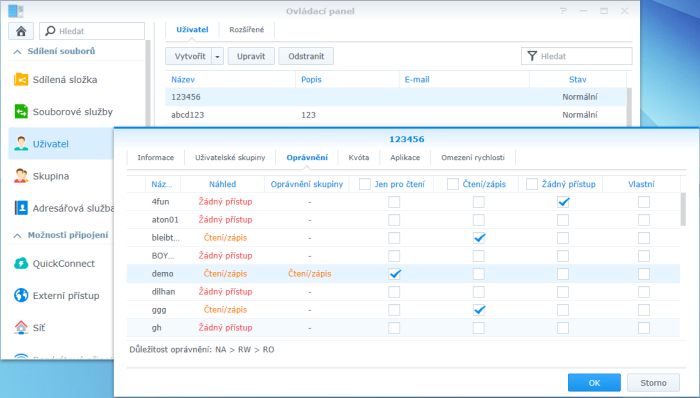Check Čtení/zápis header checkbox

point(453,184)
